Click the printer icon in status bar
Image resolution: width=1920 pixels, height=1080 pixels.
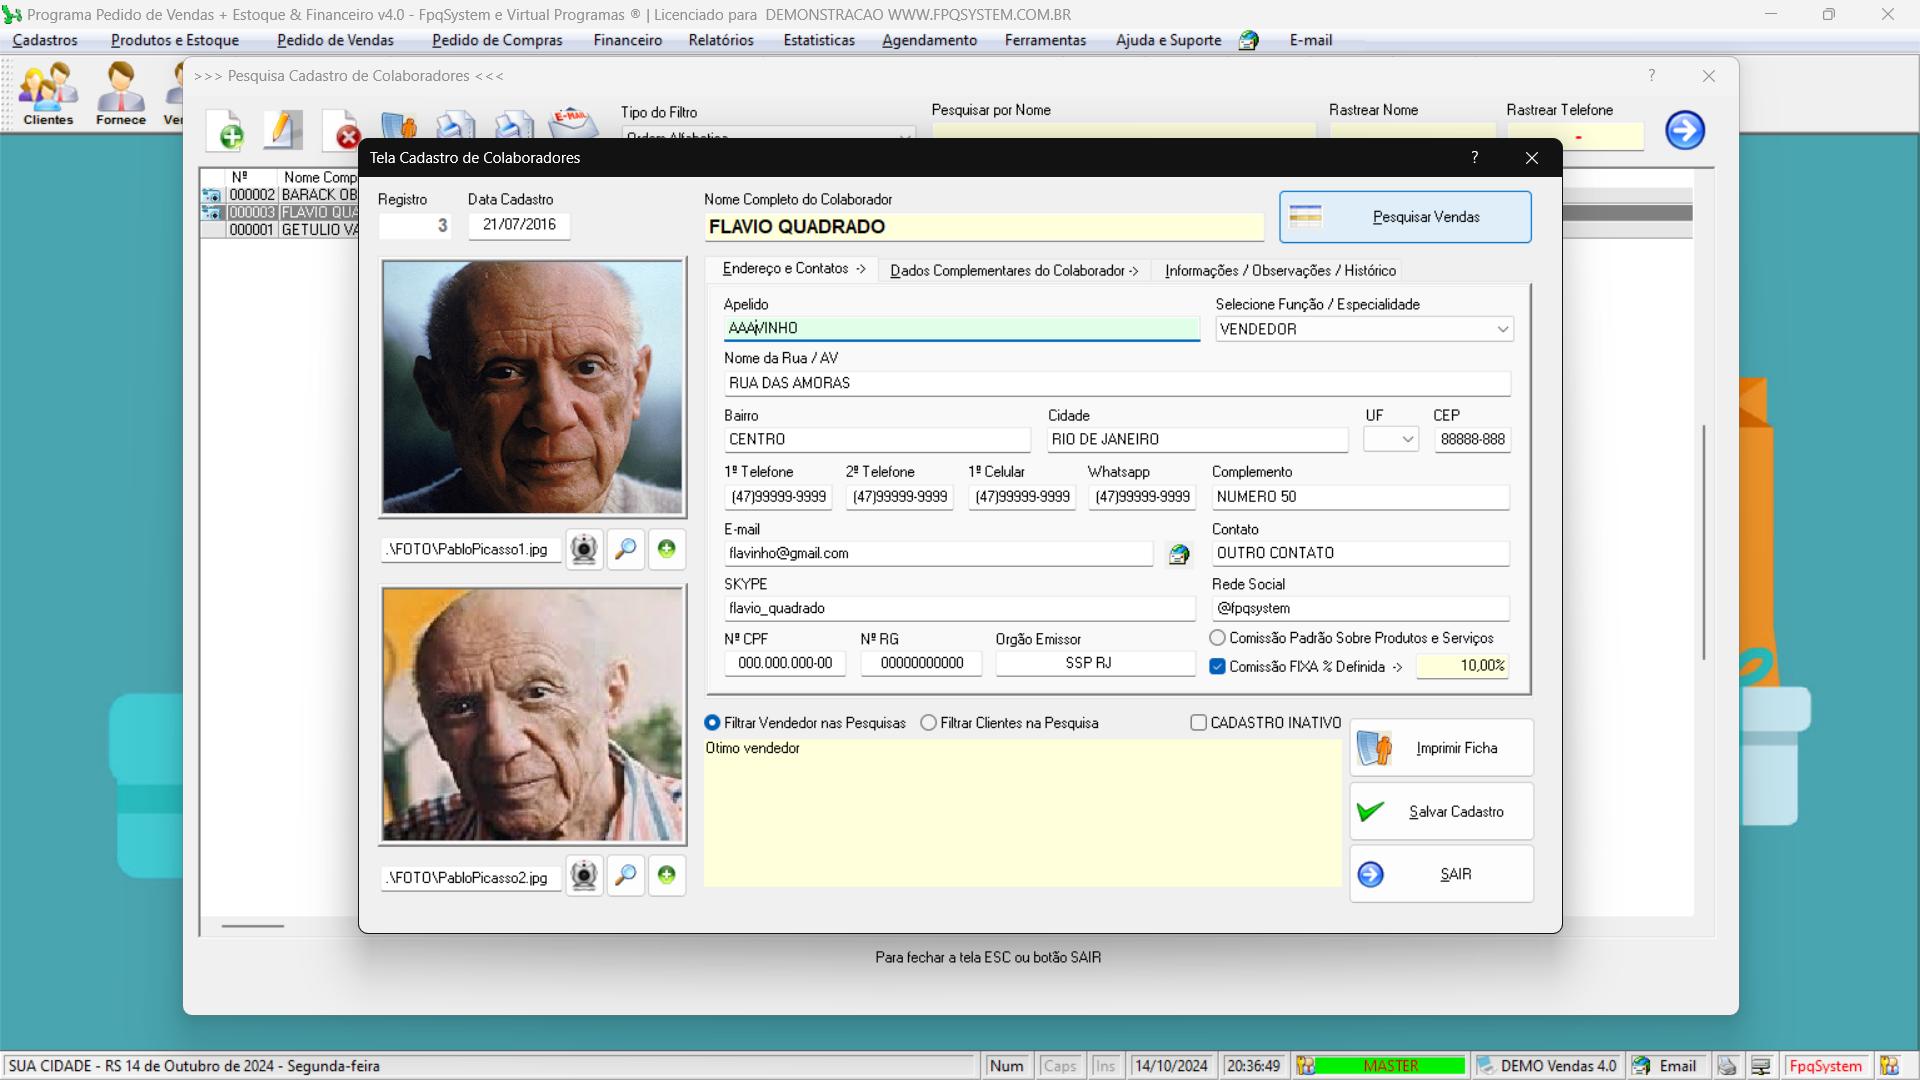click(1727, 1066)
